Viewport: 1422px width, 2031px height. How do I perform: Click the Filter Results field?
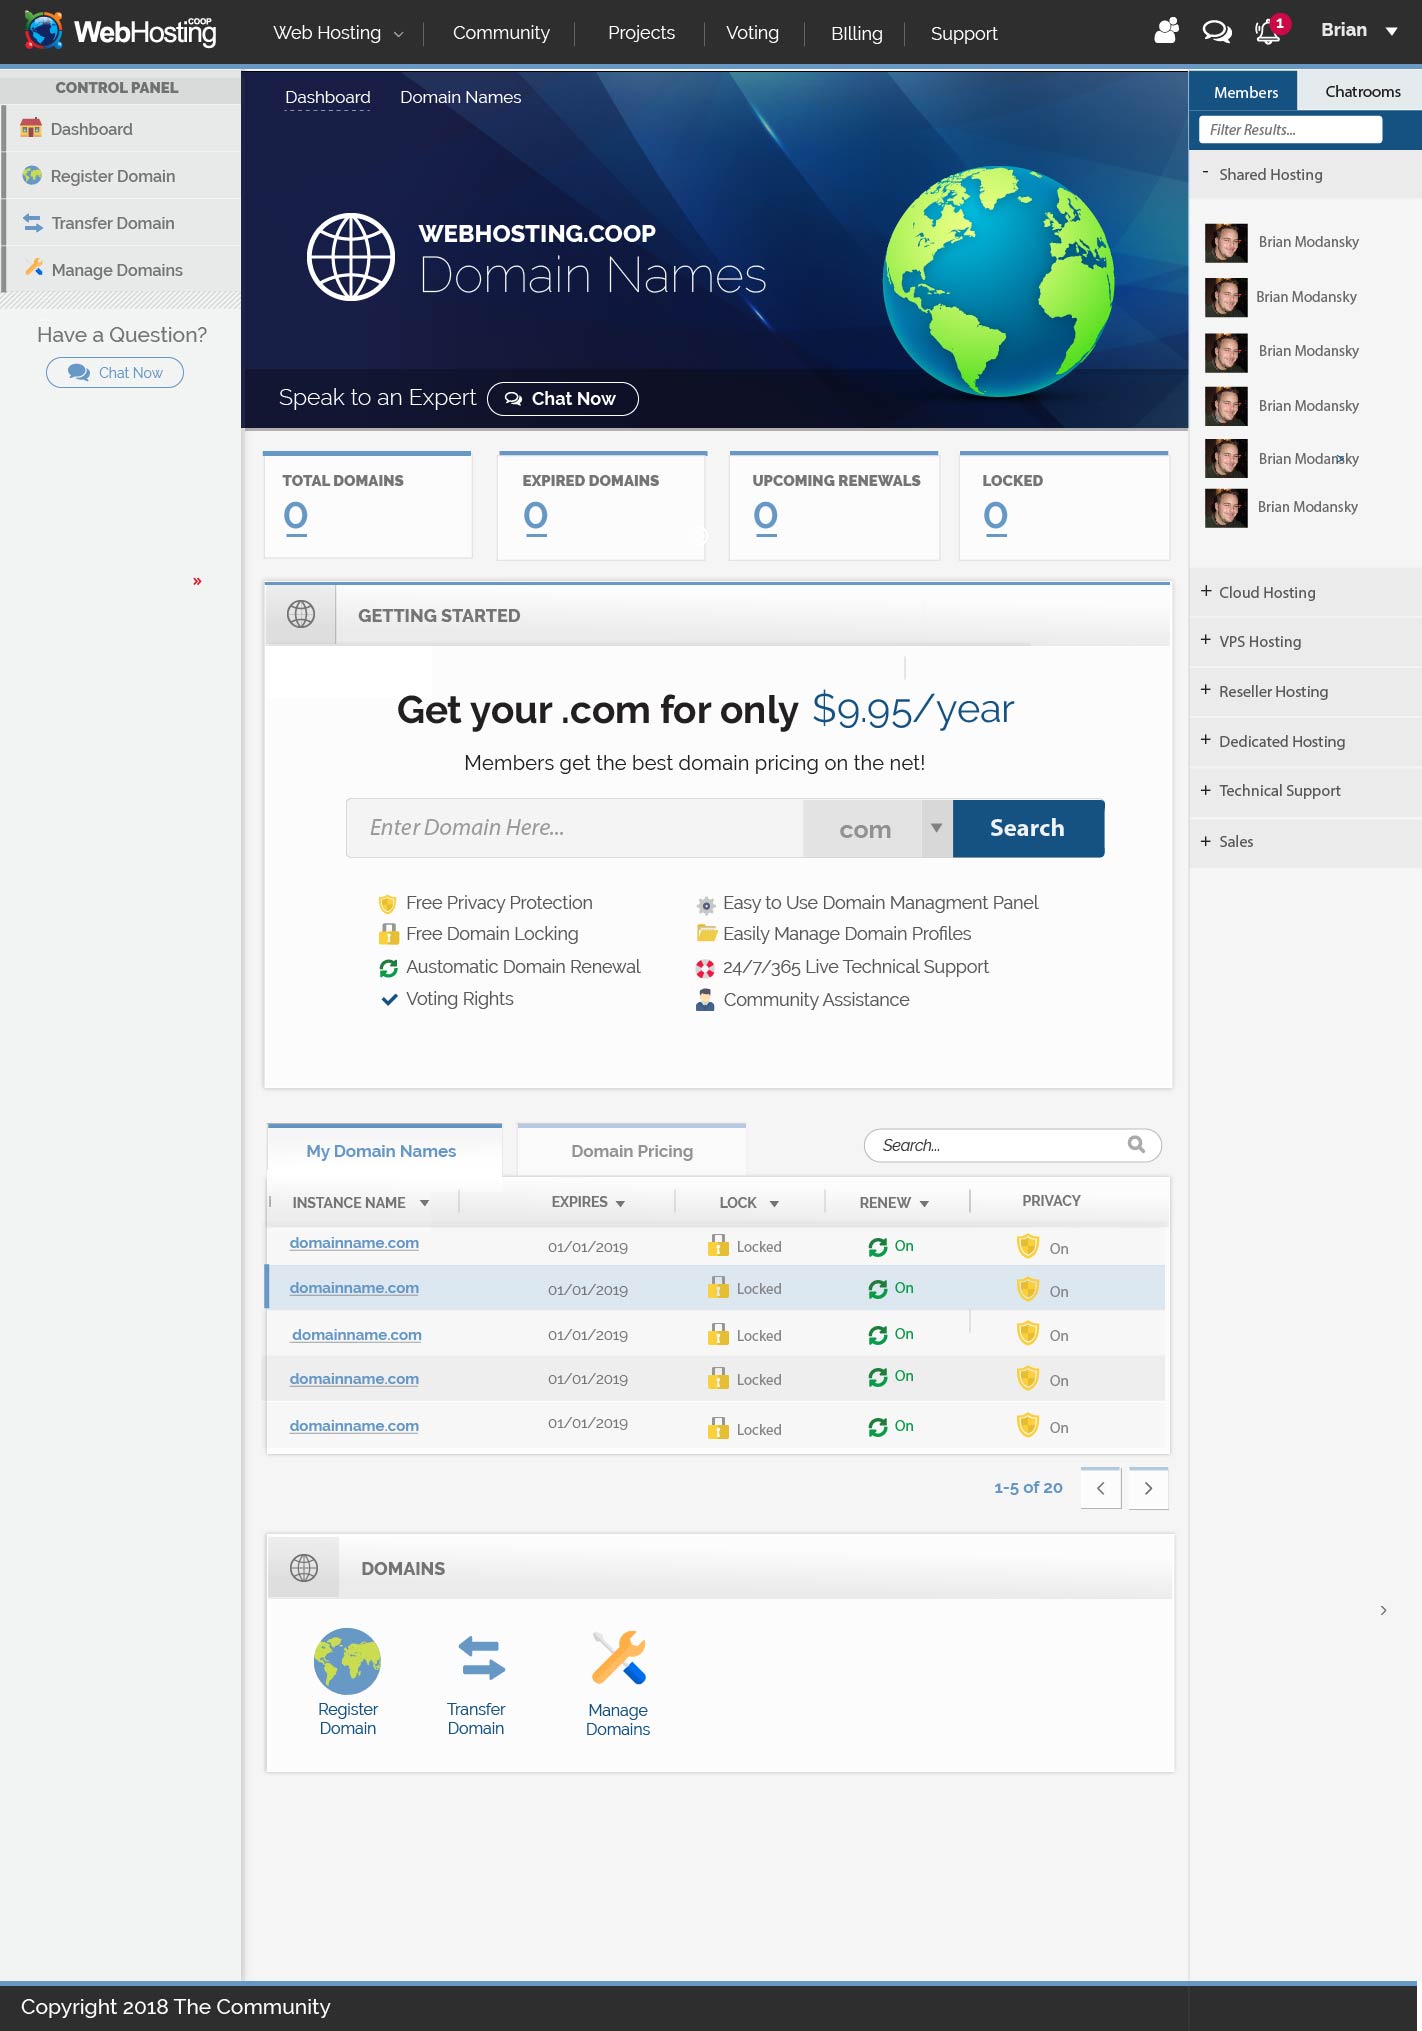(x=1290, y=129)
